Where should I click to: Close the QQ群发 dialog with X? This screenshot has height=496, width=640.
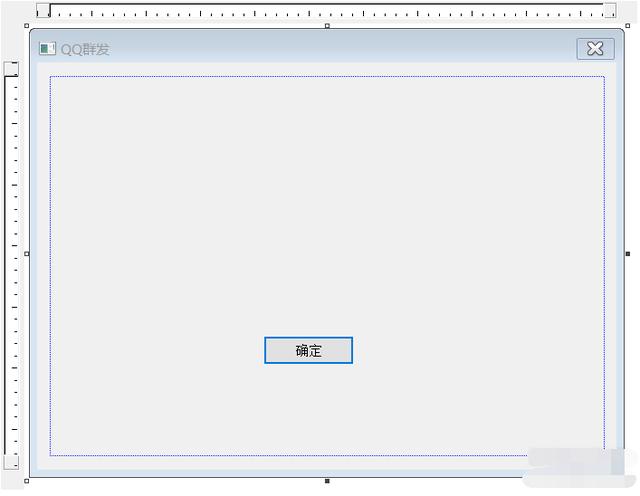[595, 49]
